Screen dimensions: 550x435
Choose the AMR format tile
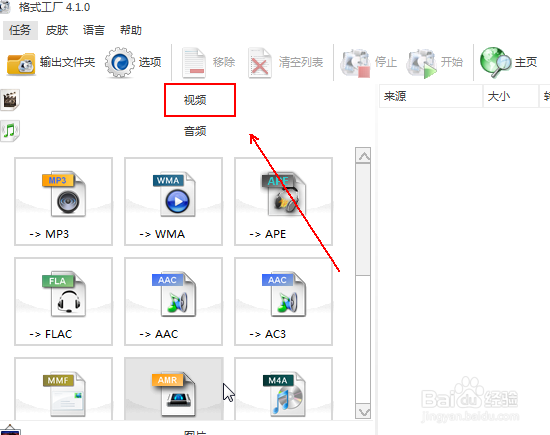pos(174,389)
